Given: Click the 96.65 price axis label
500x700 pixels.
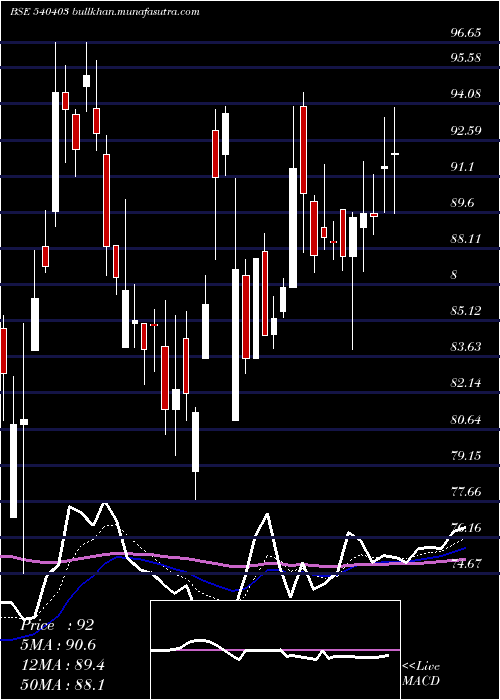Looking at the screenshot, I should pos(466,33).
